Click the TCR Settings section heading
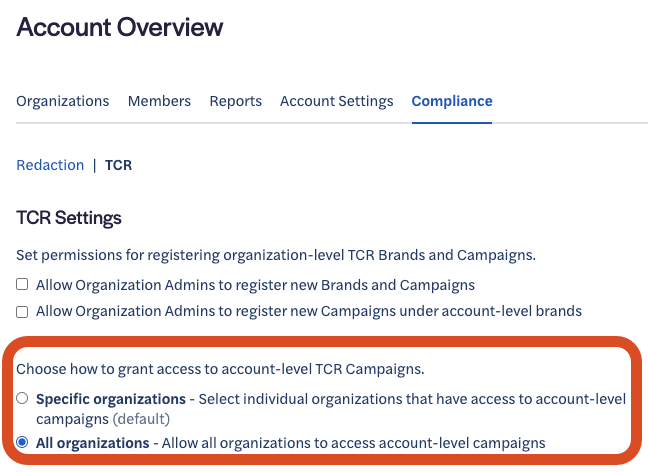 pos(69,218)
